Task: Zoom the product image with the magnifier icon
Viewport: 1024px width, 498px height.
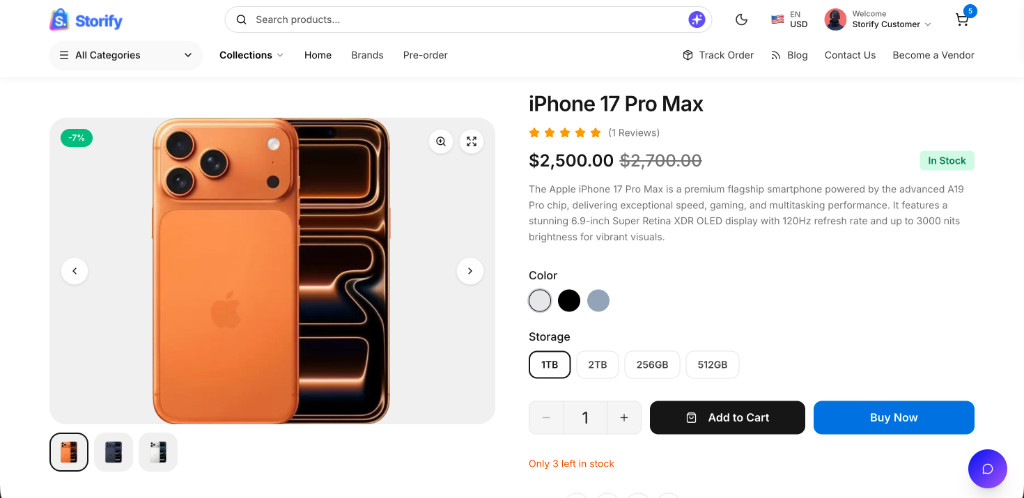Action: [x=441, y=142]
